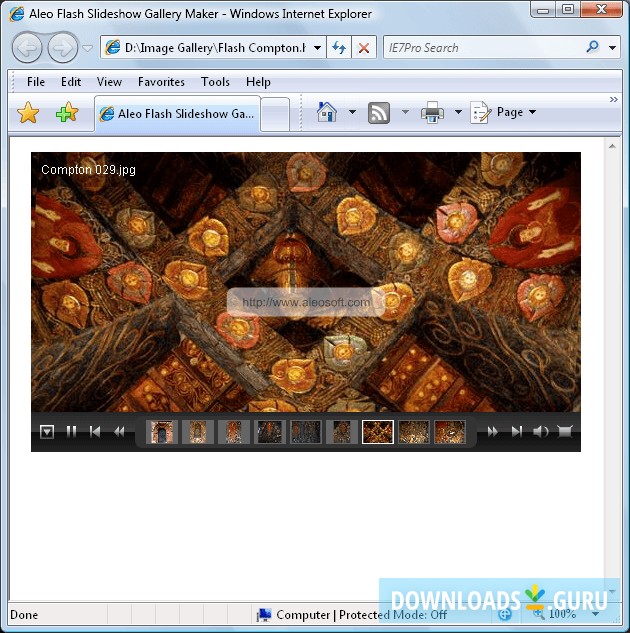
Task: Click the Print icon
Action: [x=432, y=113]
